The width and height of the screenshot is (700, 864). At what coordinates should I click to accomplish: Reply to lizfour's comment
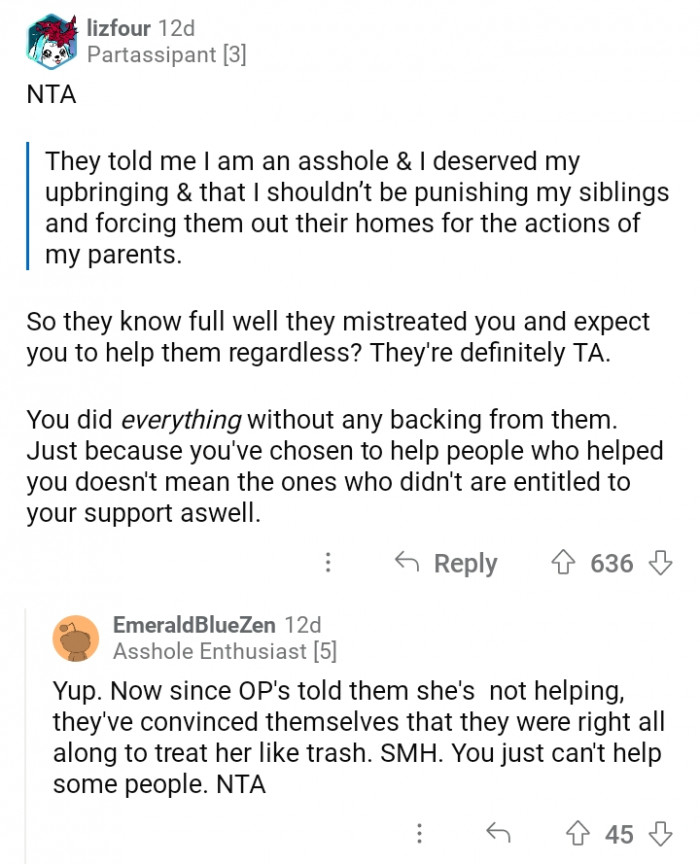point(447,563)
